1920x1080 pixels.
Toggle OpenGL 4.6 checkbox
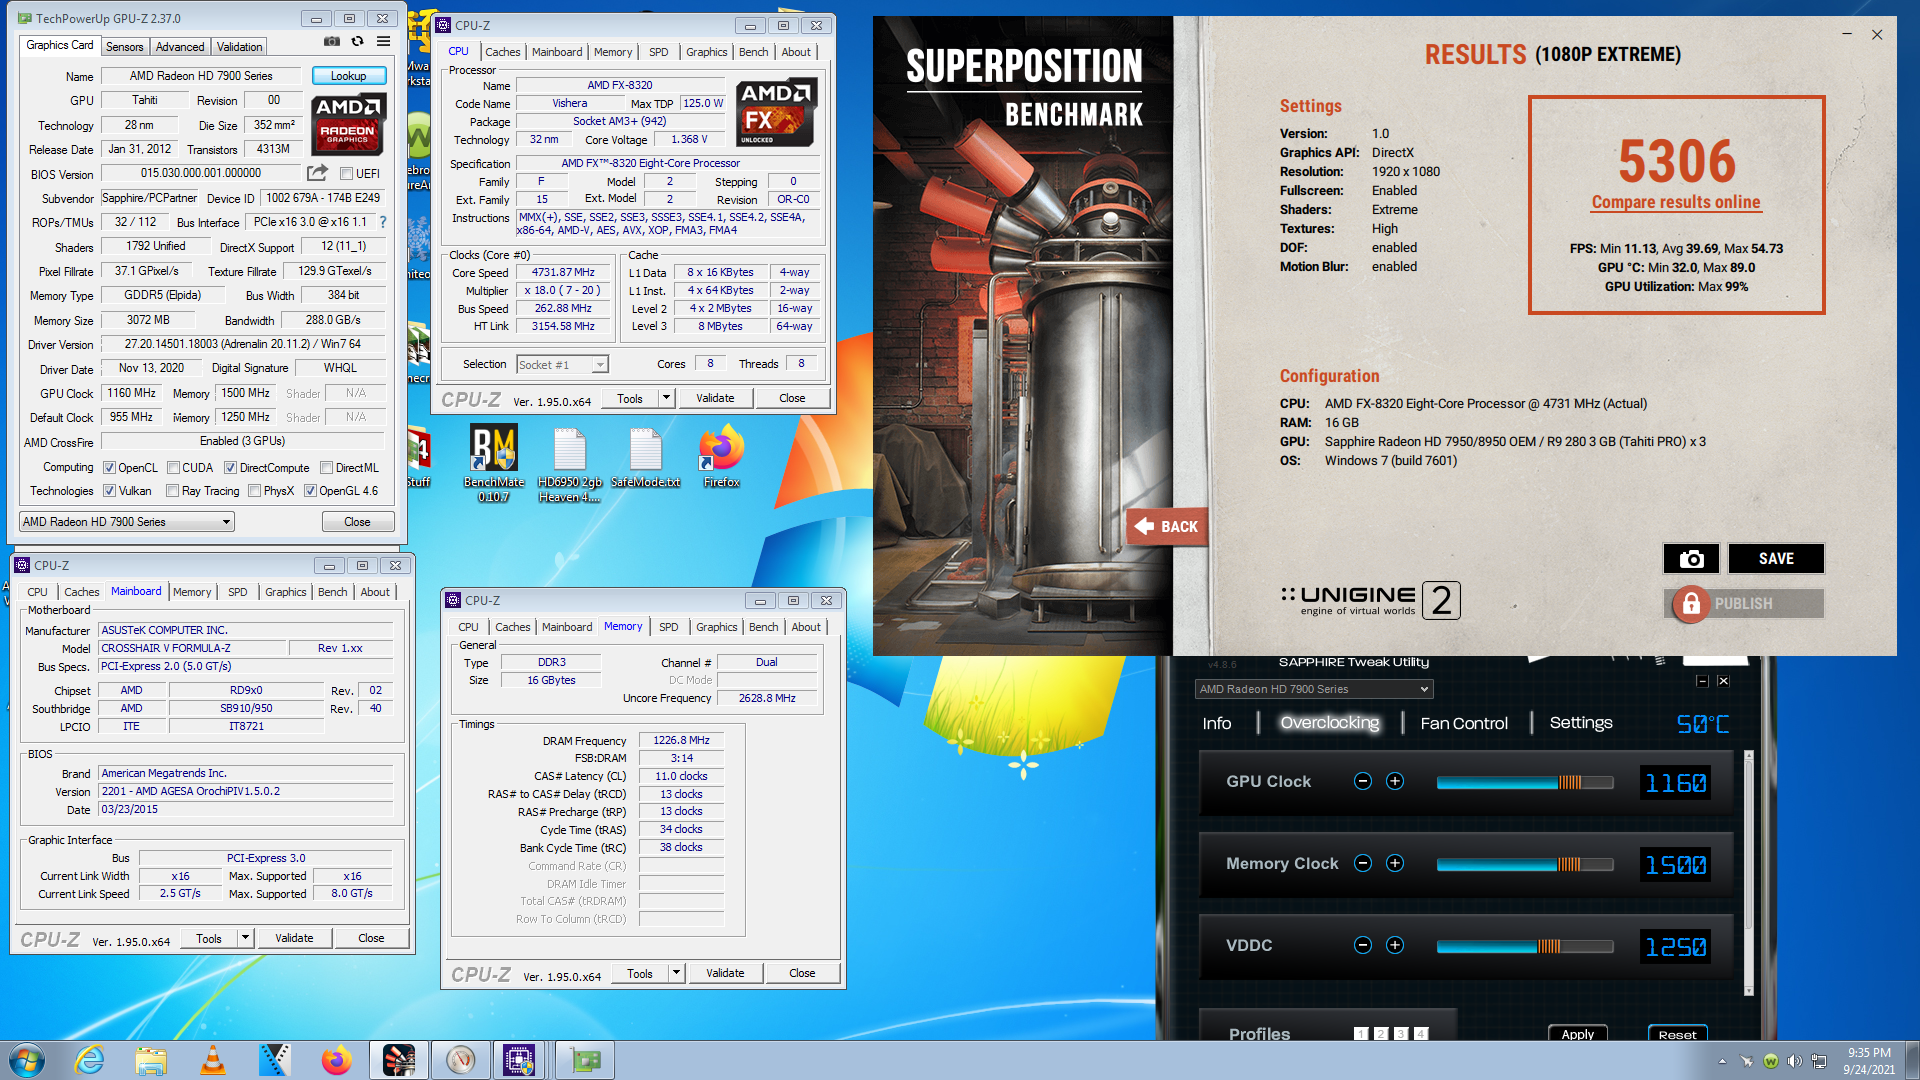[310, 491]
